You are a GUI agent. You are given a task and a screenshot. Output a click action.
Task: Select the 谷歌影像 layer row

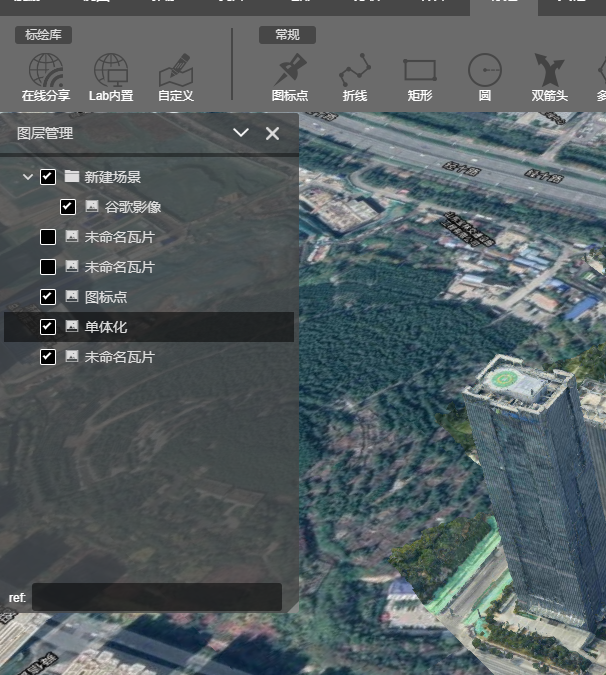[149, 207]
